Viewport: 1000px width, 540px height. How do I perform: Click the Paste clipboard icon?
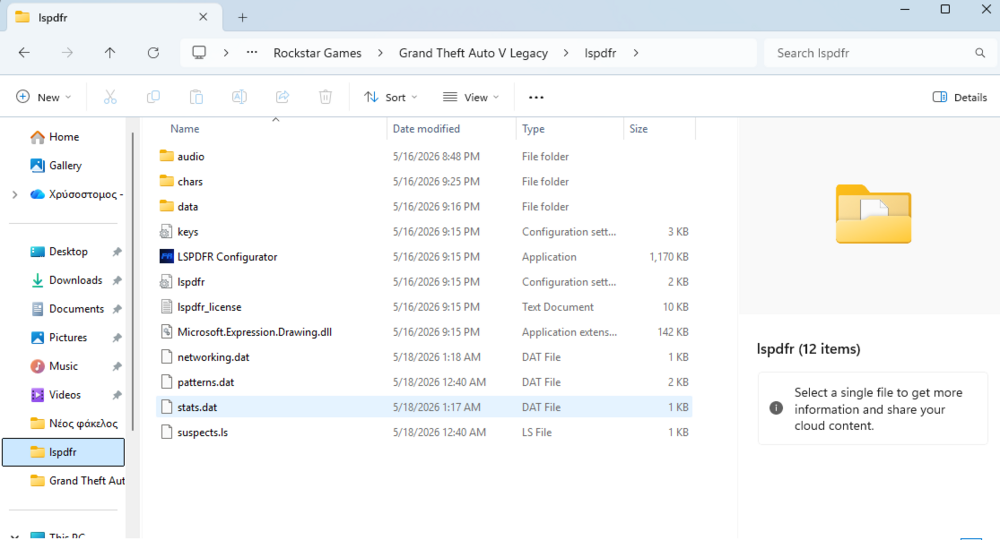coord(196,97)
